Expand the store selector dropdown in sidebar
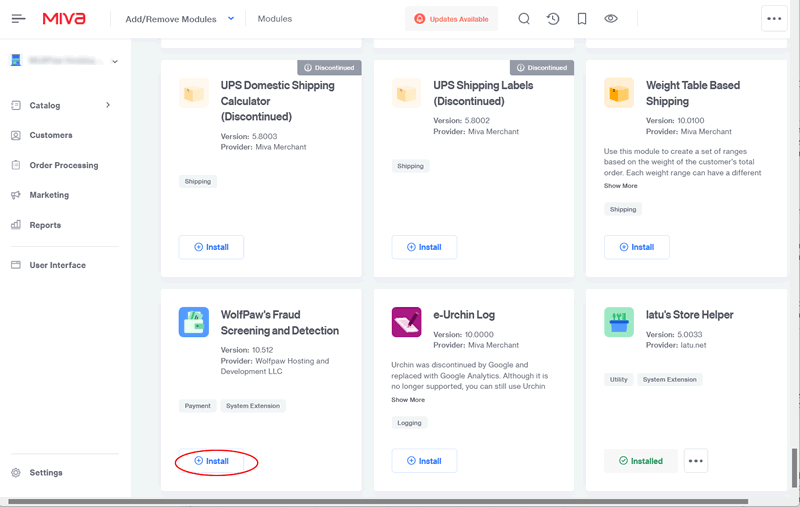Viewport: 800px width, 507px height. (115, 62)
